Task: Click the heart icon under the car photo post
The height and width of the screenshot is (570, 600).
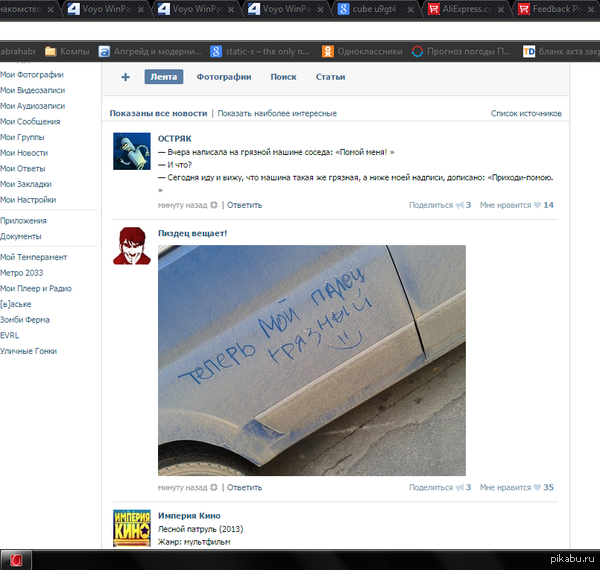Action: (535, 488)
